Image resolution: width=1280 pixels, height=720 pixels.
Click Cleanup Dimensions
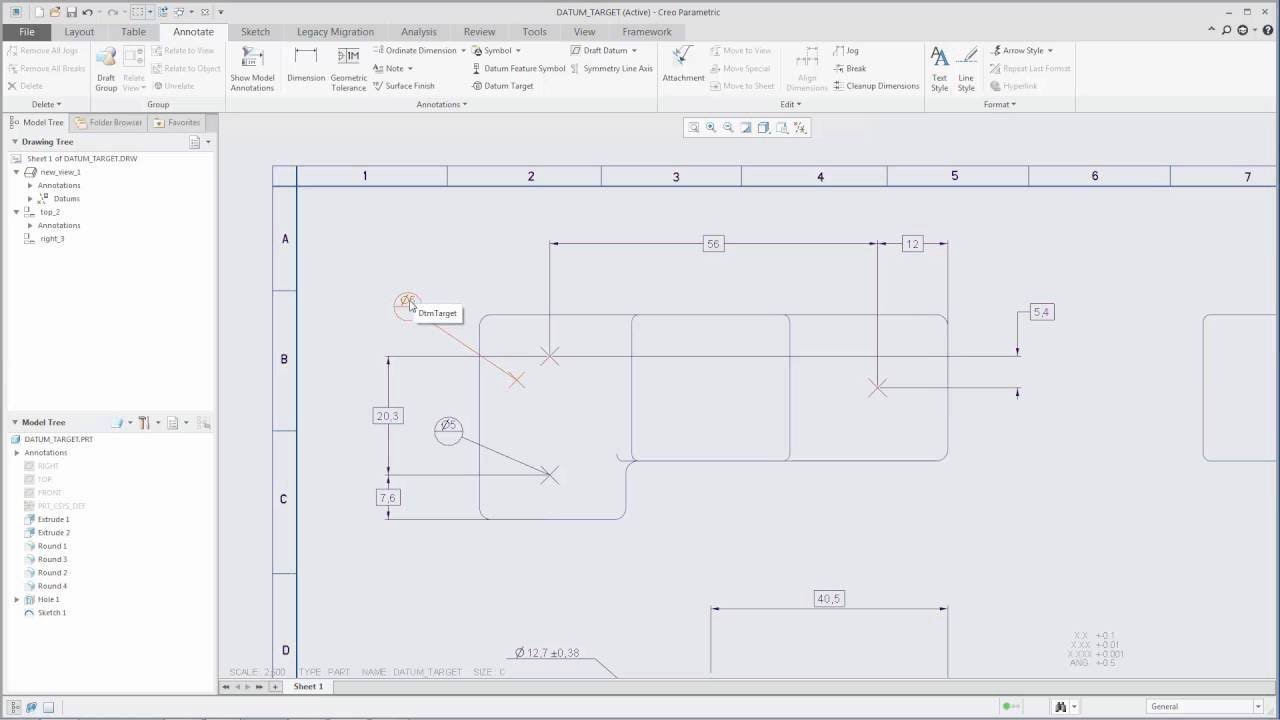click(876, 86)
